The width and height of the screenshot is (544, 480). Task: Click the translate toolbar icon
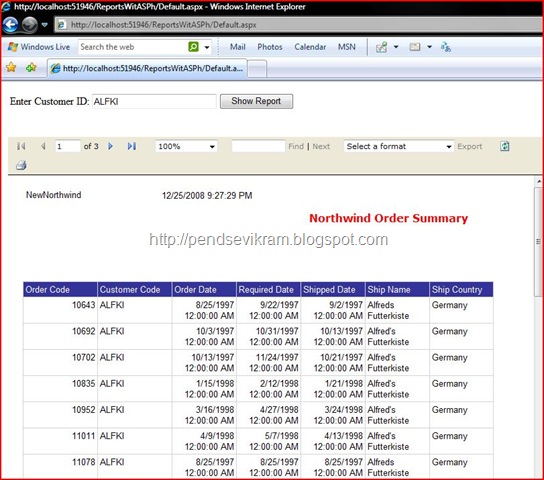click(445, 47)
